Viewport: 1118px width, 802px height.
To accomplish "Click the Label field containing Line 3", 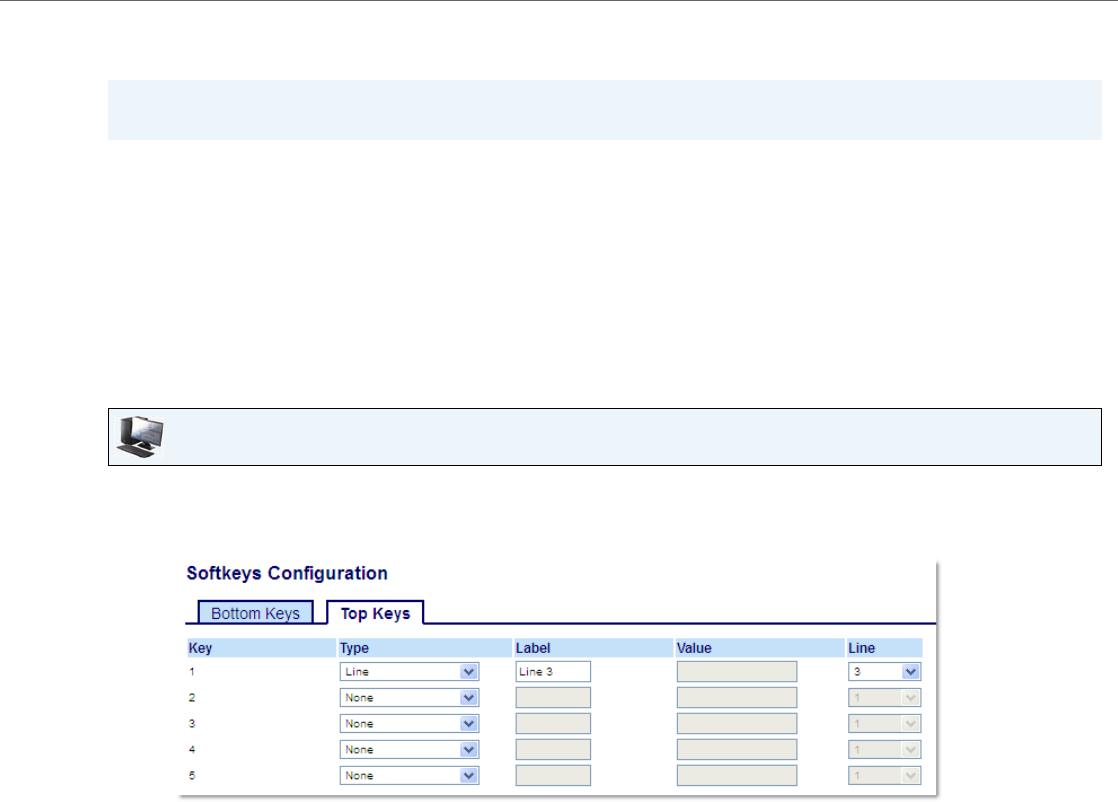I will (x=553, y=672).
